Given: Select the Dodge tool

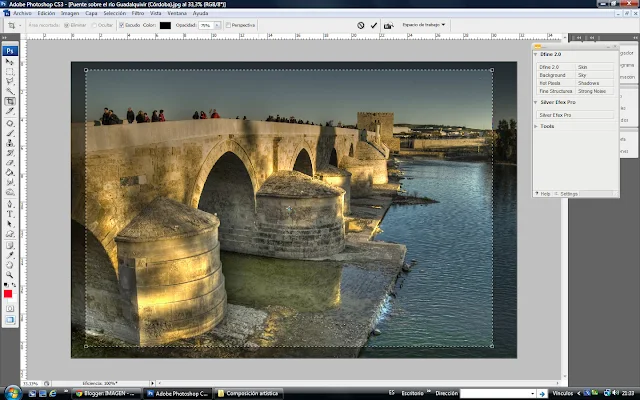Looking at the screenshot, I should tap(10, 192).
